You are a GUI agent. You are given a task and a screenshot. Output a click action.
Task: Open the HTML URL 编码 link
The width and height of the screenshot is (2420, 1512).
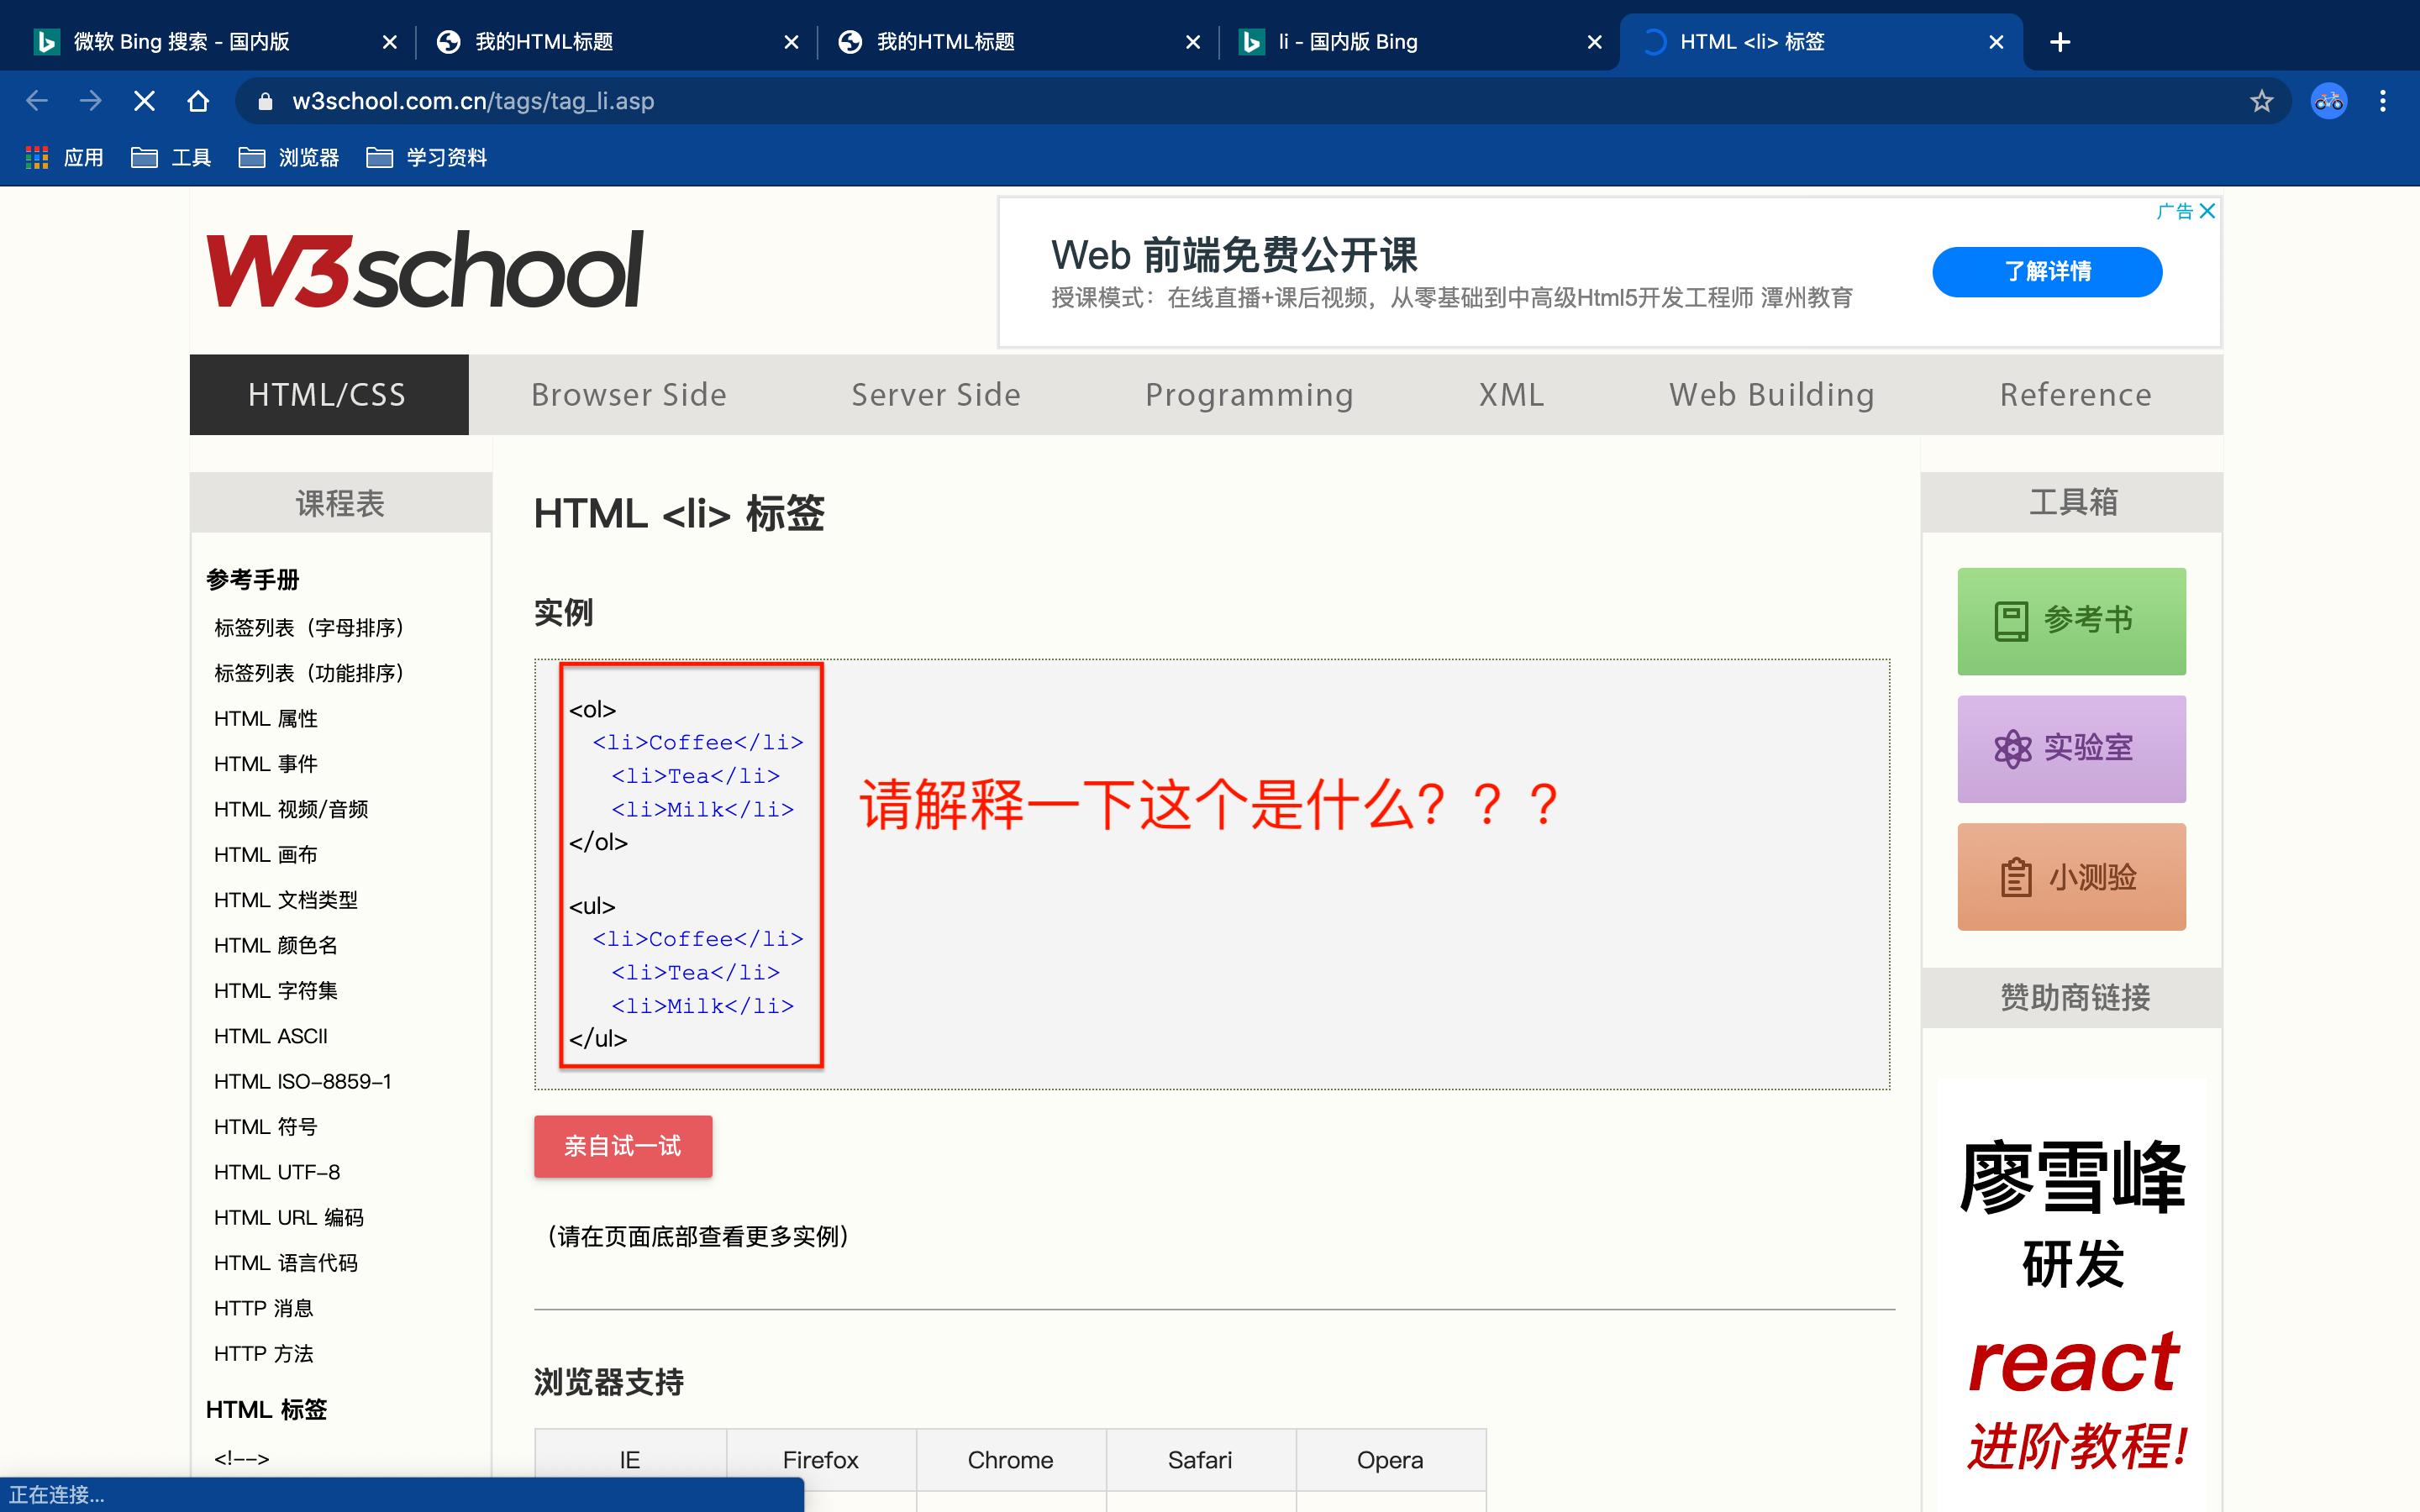point(289,1217)
